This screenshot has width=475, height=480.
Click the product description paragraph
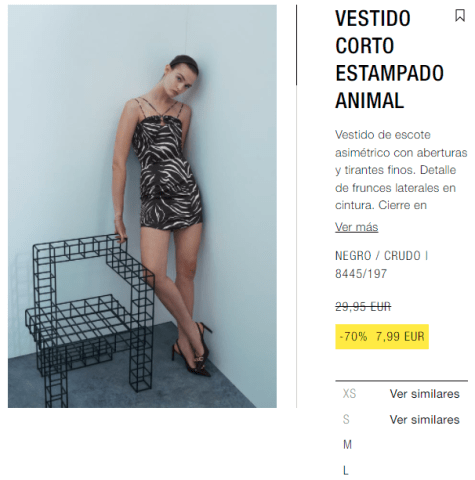tap(401, 170)
